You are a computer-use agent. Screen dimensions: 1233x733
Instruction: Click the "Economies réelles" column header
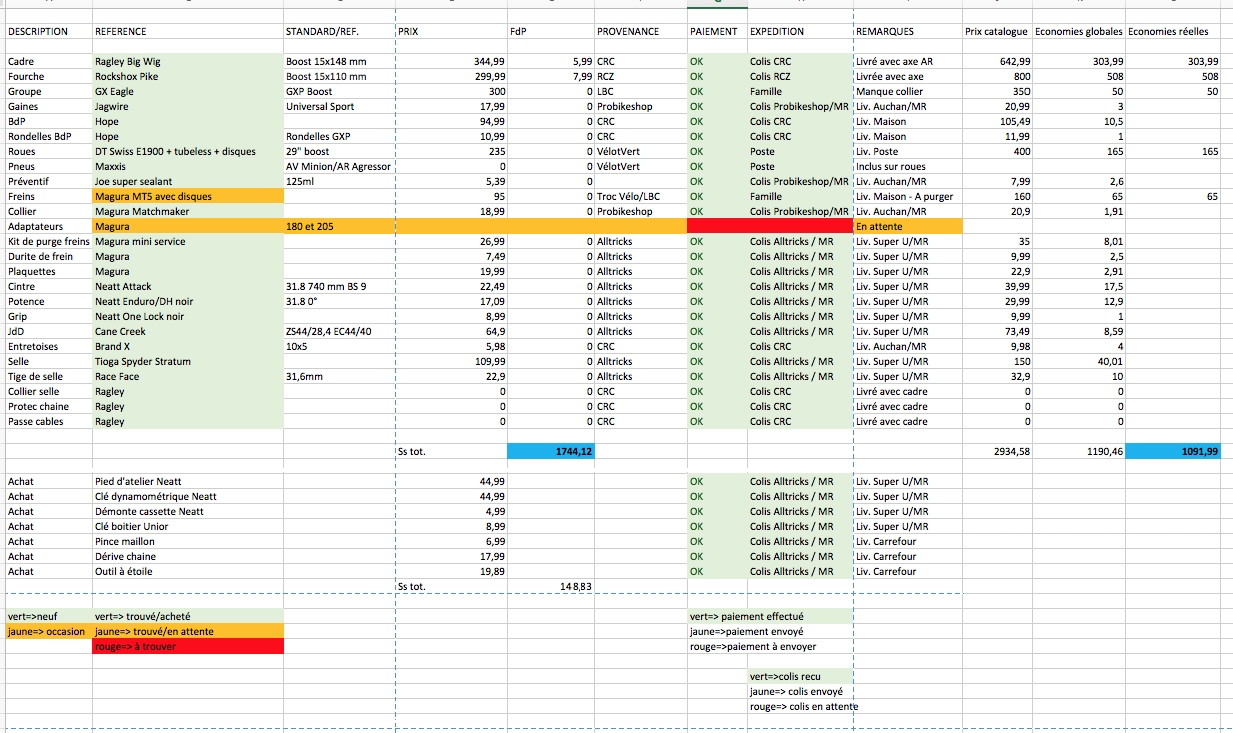[1172, 32]
